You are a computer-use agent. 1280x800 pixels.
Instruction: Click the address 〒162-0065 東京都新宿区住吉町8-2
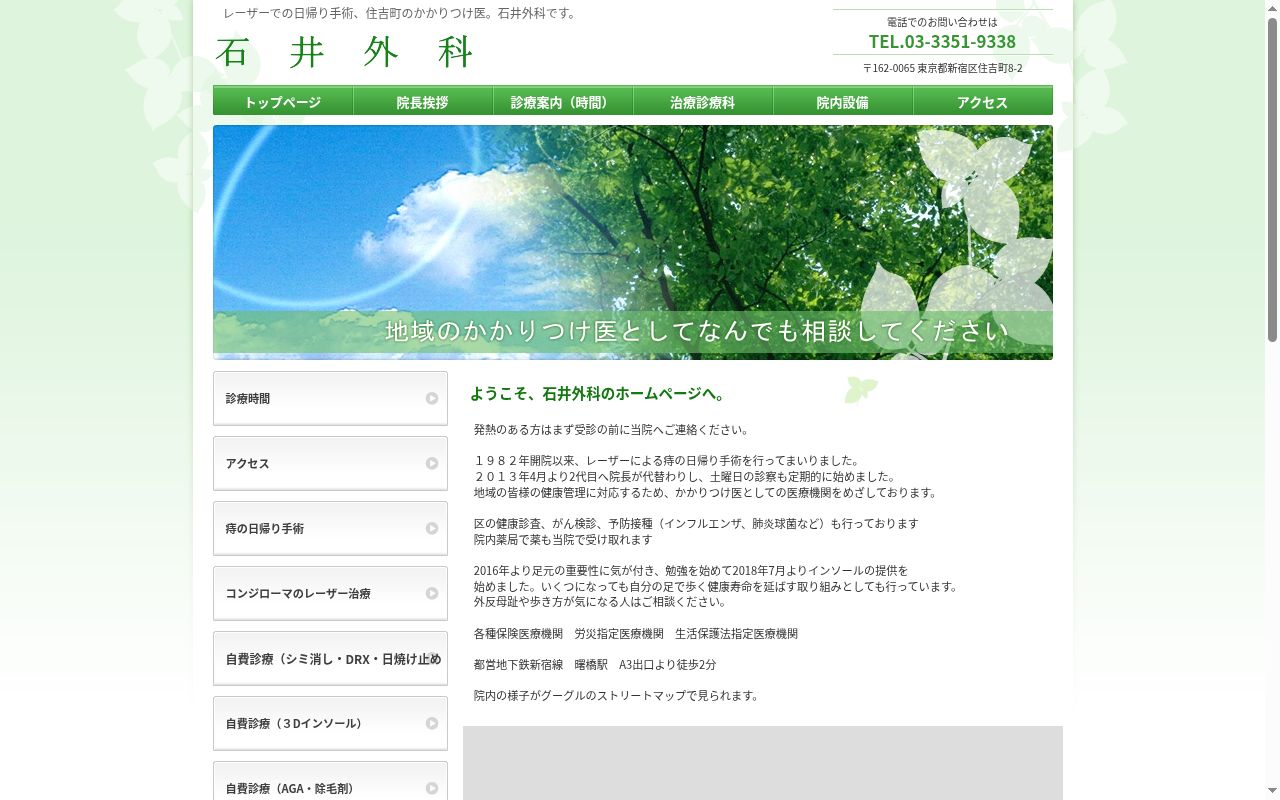point(942,68)
